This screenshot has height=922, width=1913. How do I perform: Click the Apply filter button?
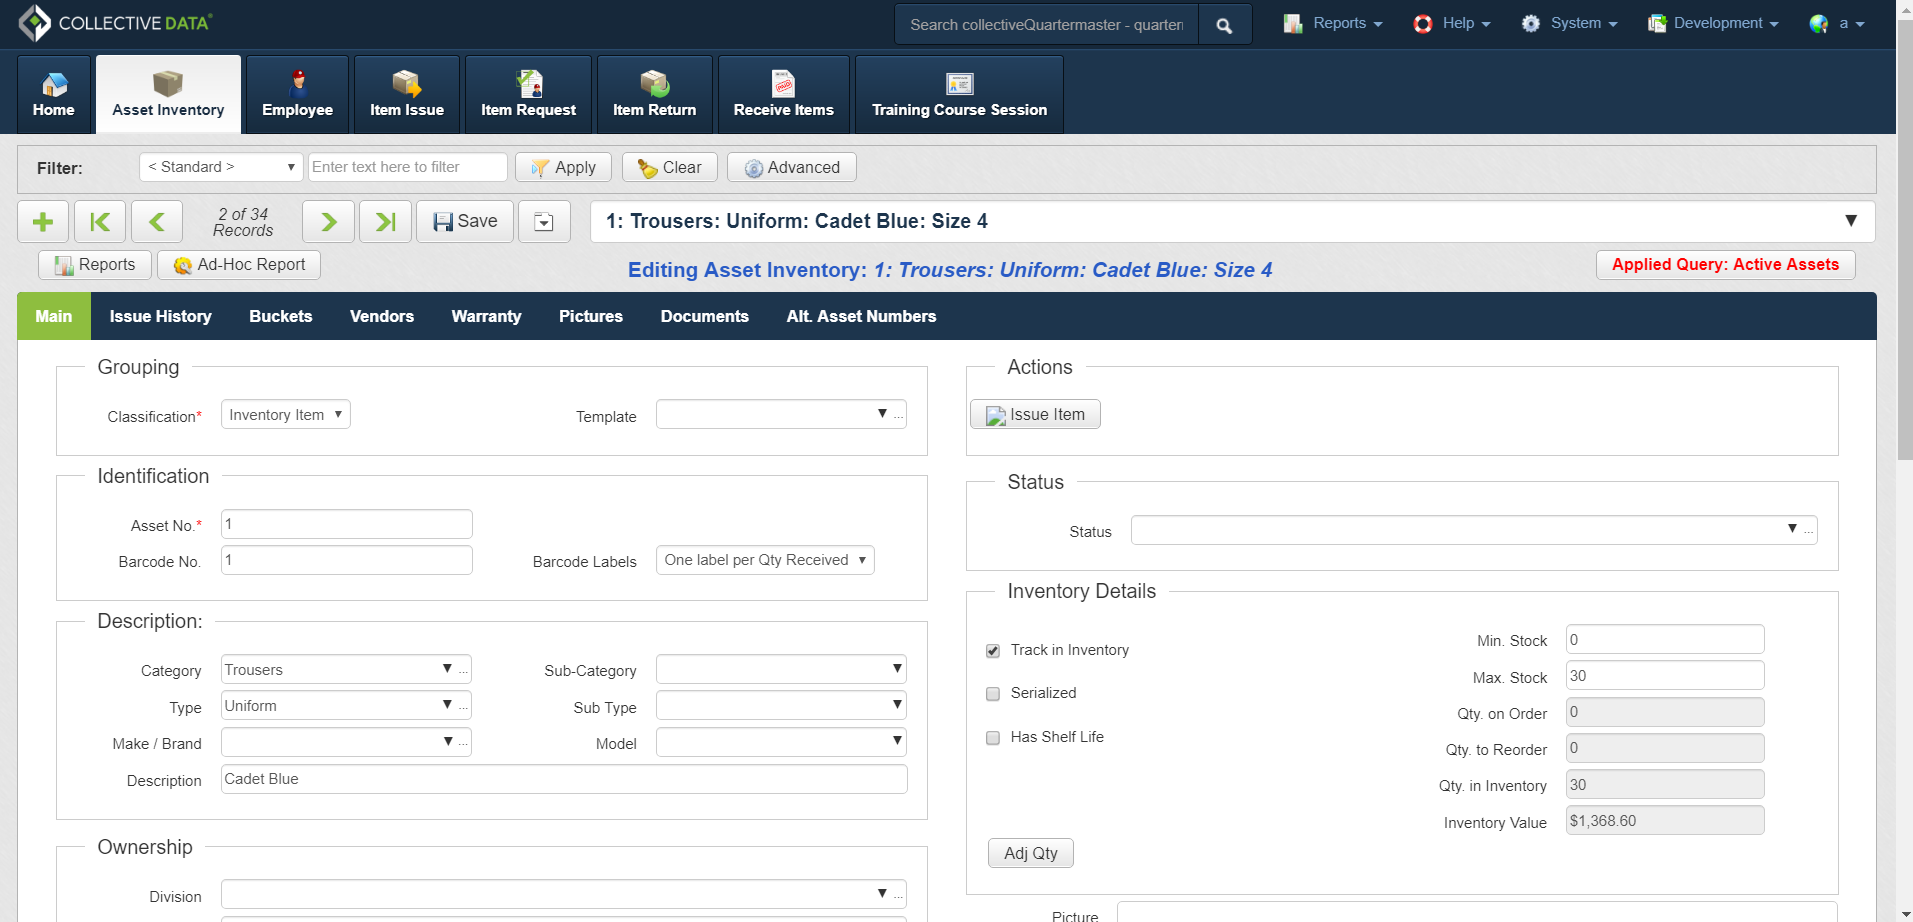tap(563, 167)
